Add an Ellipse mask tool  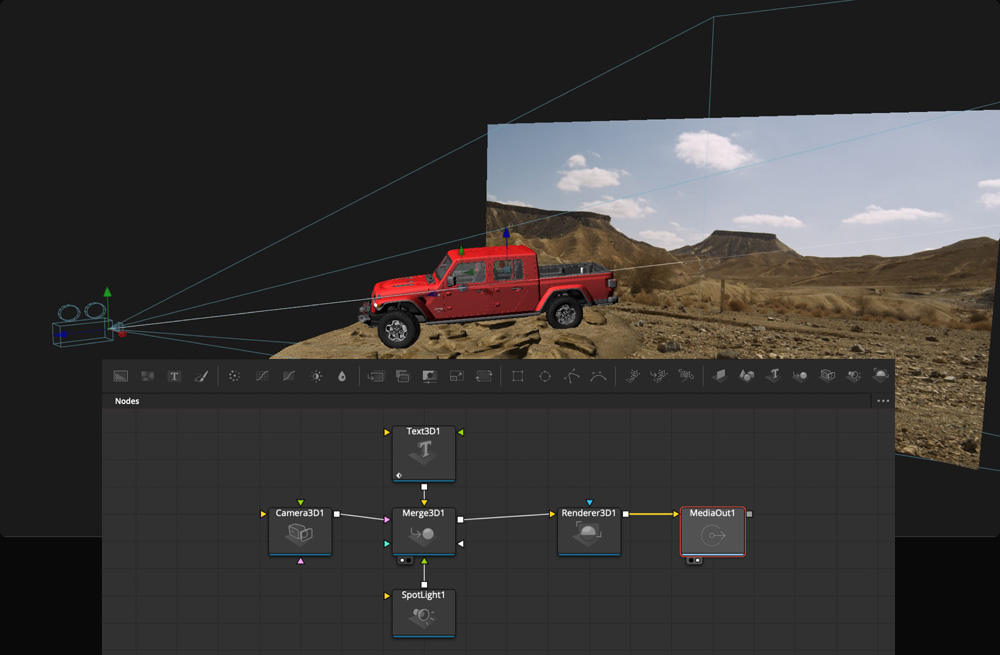click(x=545, y=376)
